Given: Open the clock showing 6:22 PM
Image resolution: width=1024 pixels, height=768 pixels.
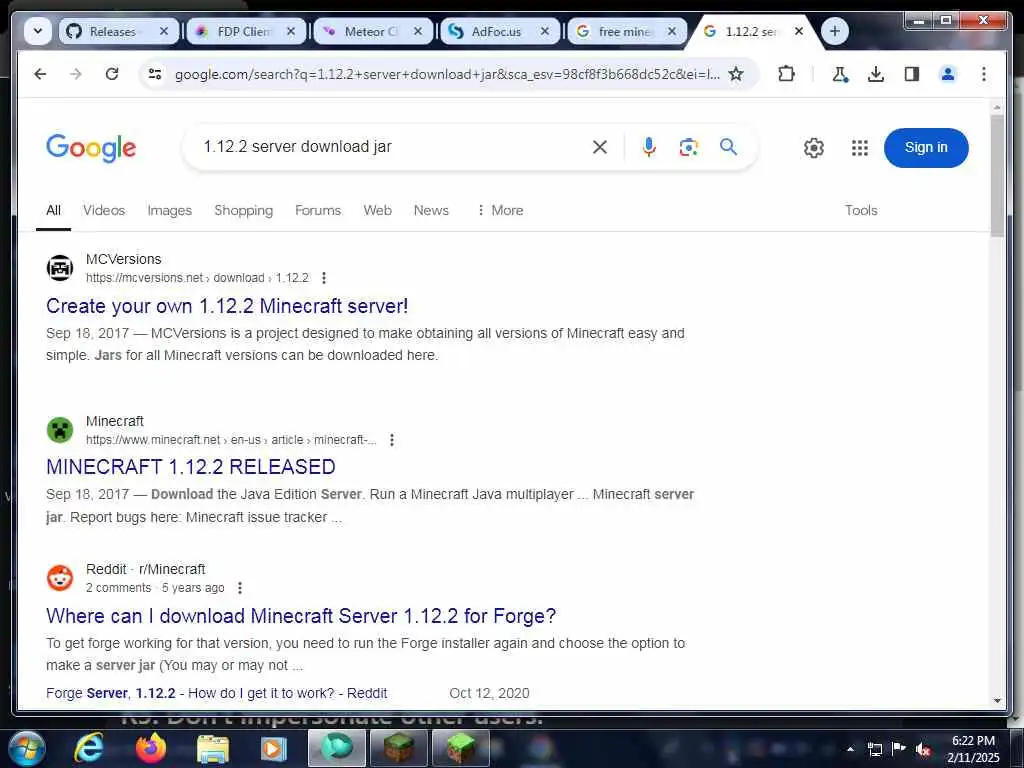Looking at the screenshot, I should (x=973, y=749).
